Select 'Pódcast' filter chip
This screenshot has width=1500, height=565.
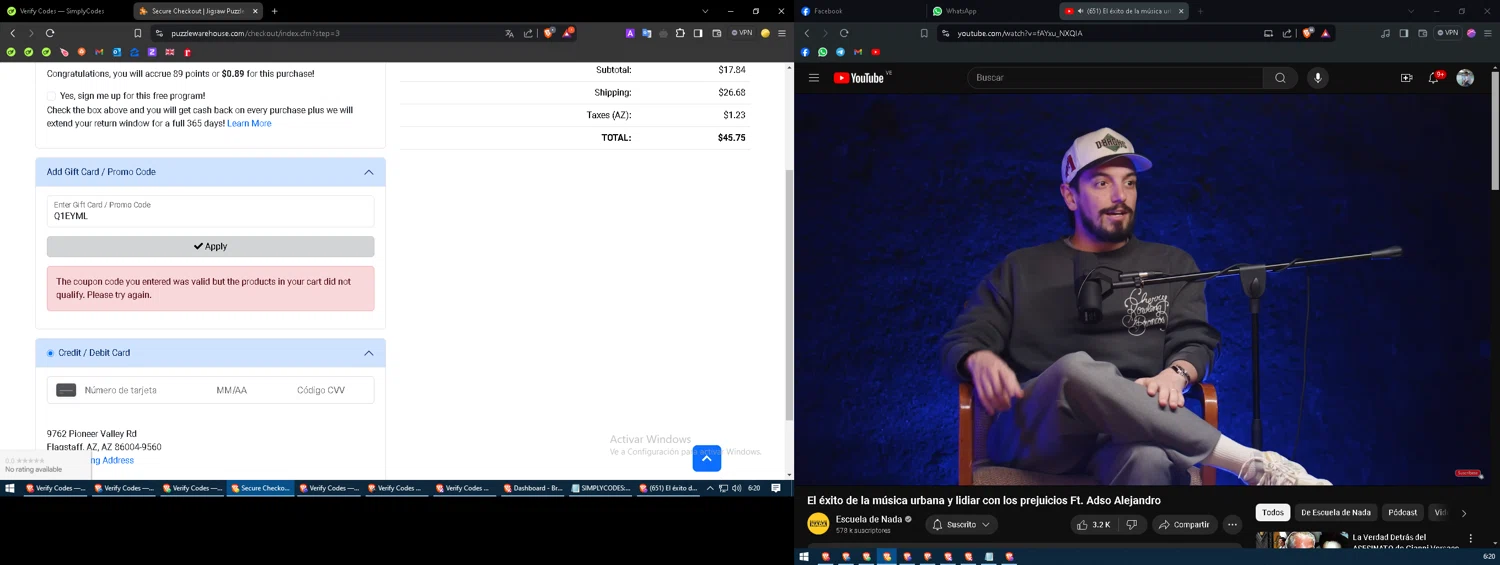(1403, 513)
